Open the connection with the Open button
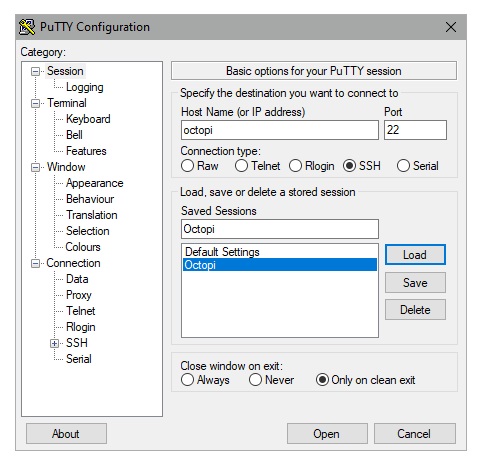 327,434
